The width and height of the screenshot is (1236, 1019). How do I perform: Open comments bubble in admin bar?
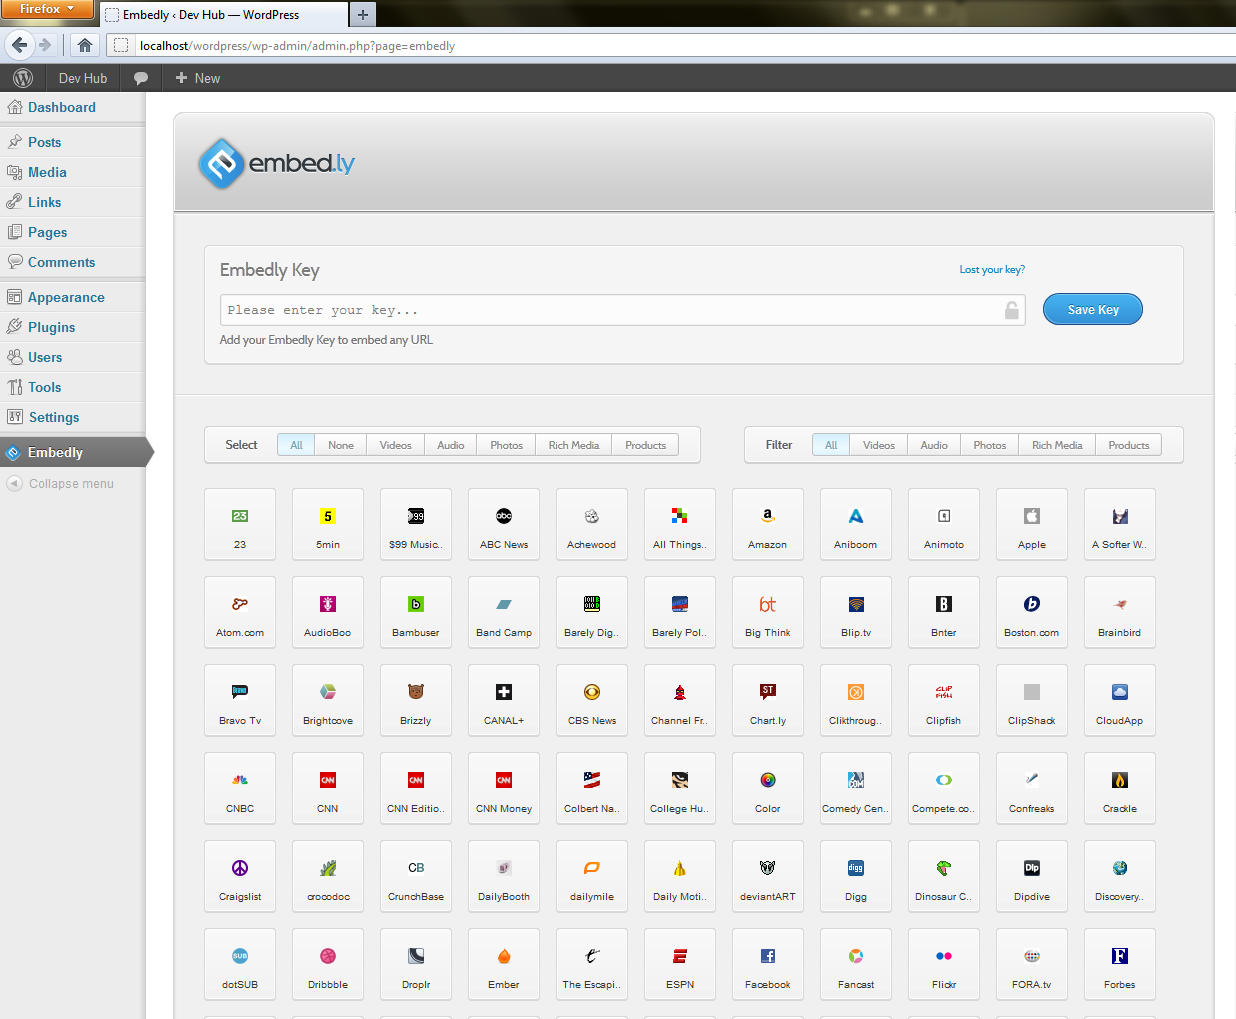point(141,78)
